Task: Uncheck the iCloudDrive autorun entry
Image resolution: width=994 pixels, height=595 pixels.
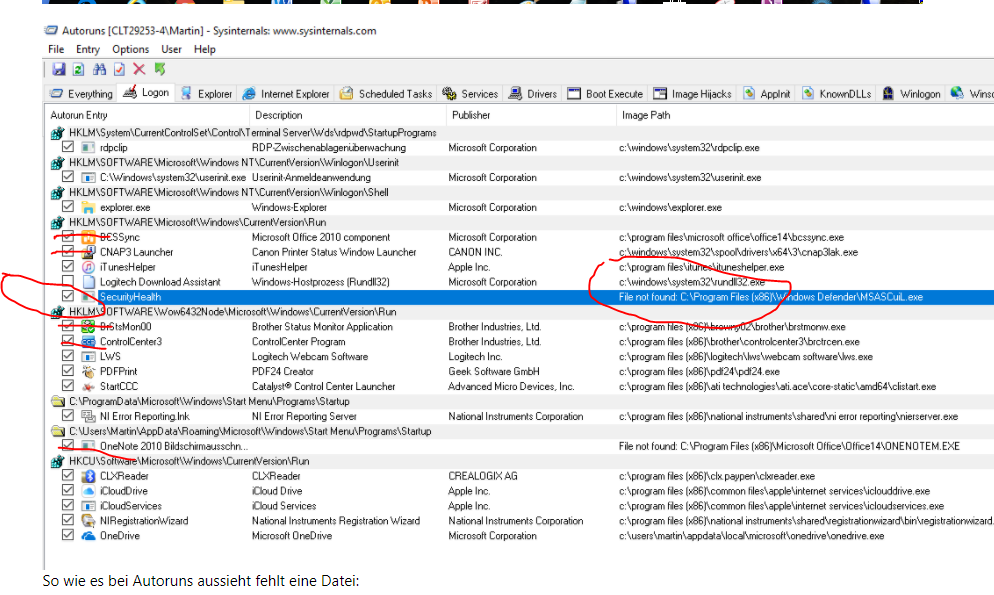Action: coord(68,490)
